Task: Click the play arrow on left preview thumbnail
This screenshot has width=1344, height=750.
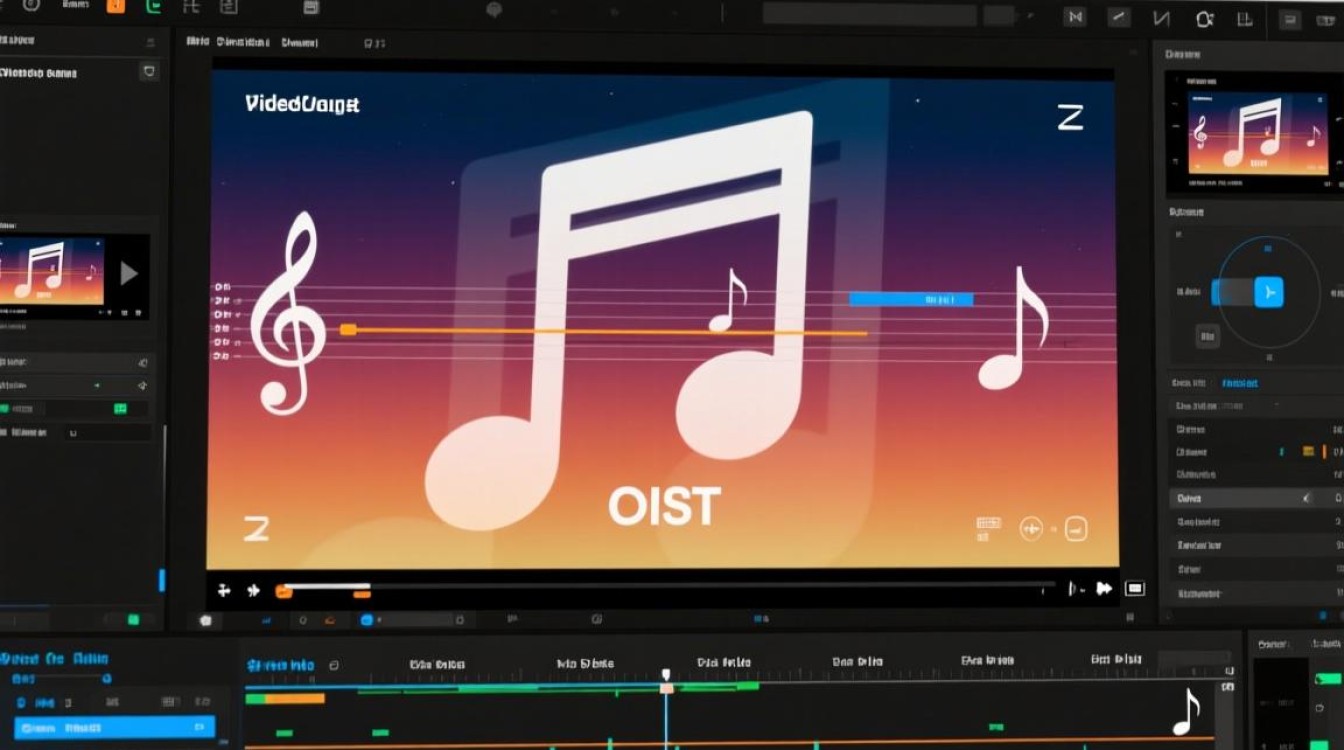Action: point(129,273)
